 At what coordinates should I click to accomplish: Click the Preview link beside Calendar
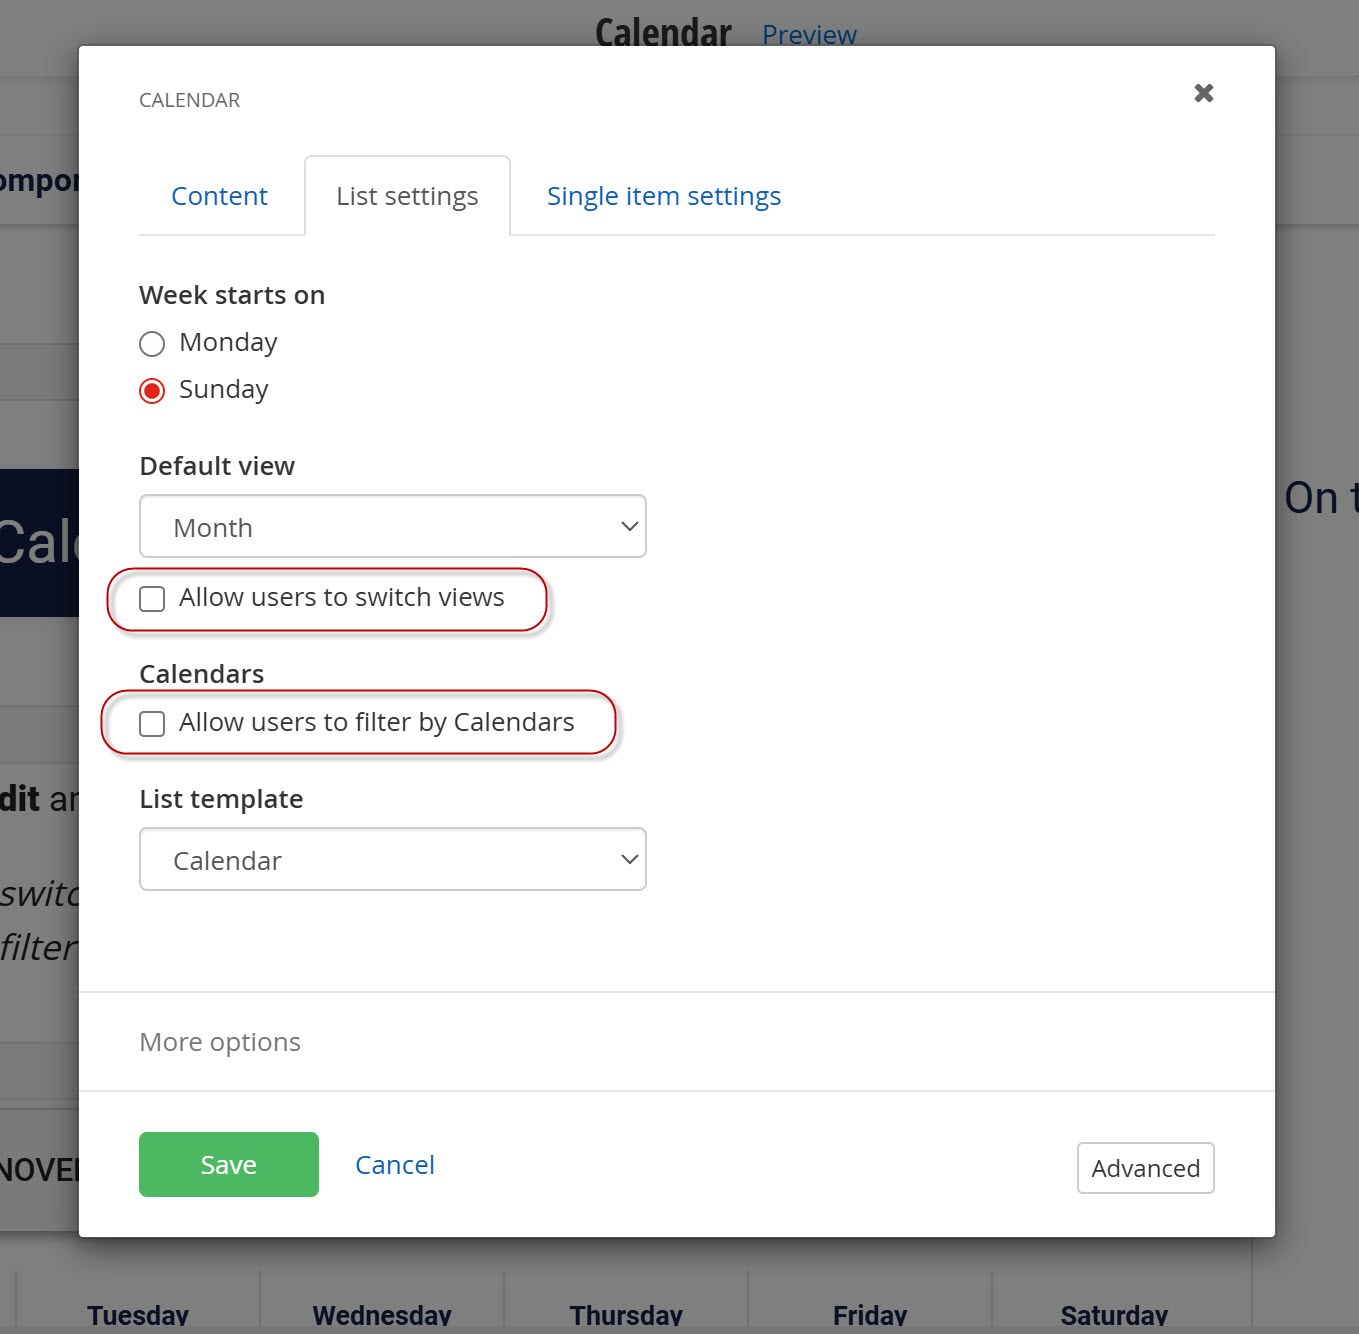(809, 35)
